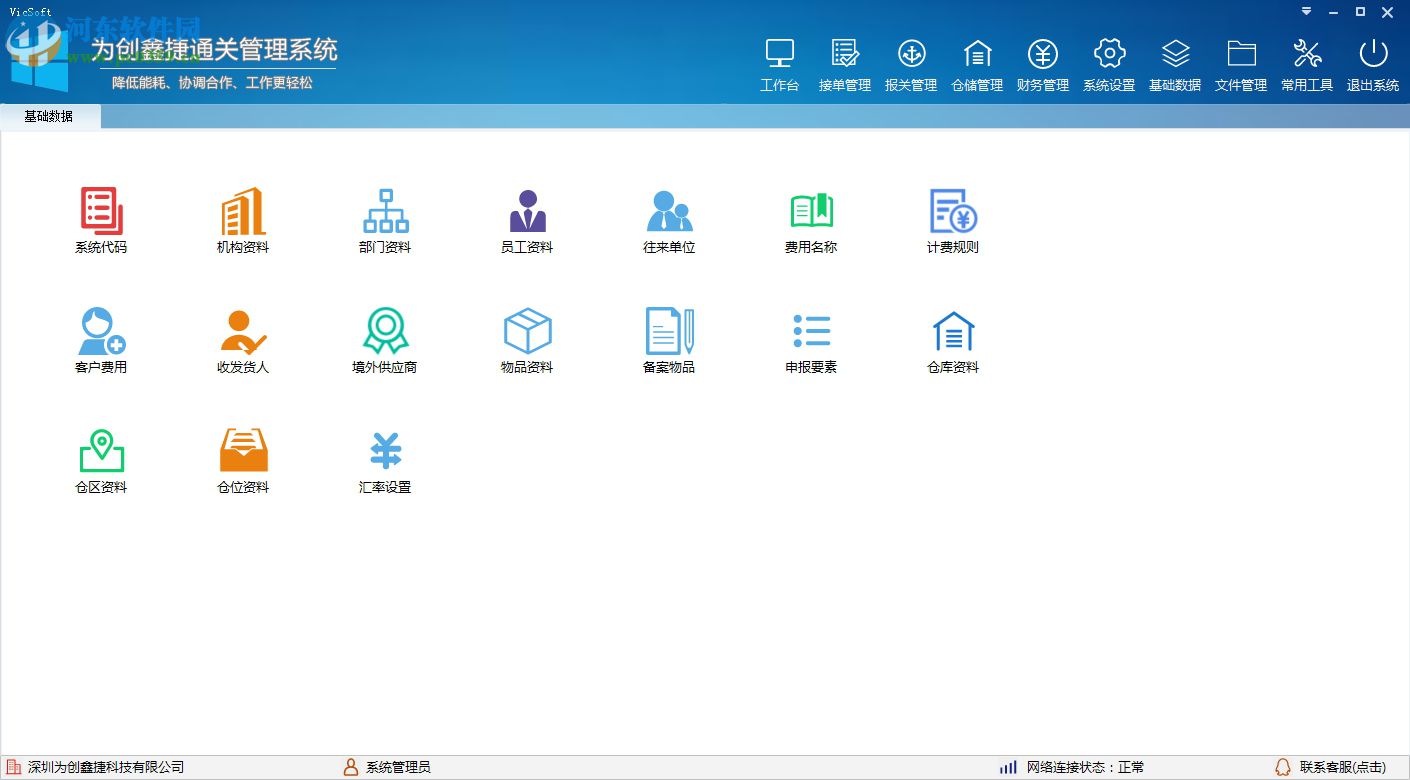Open the 系统代码 icon
The height and width of the screenshot is (780, 1410).
pos(101,212)
